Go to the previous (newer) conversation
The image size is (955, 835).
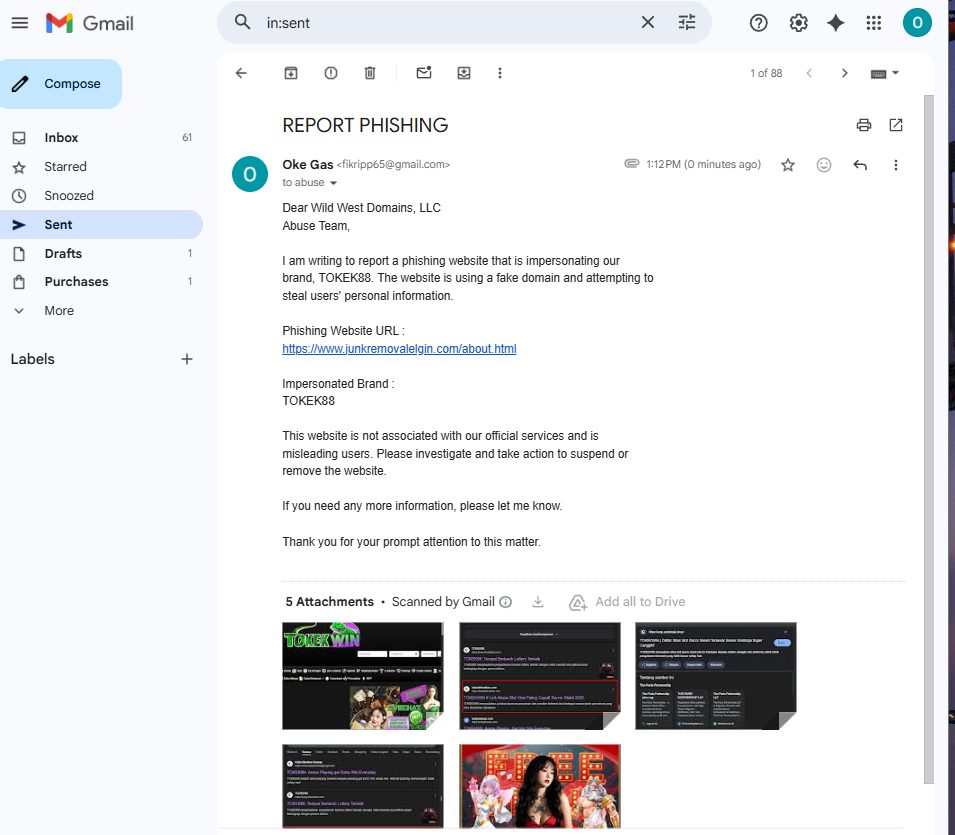point(809,73)
